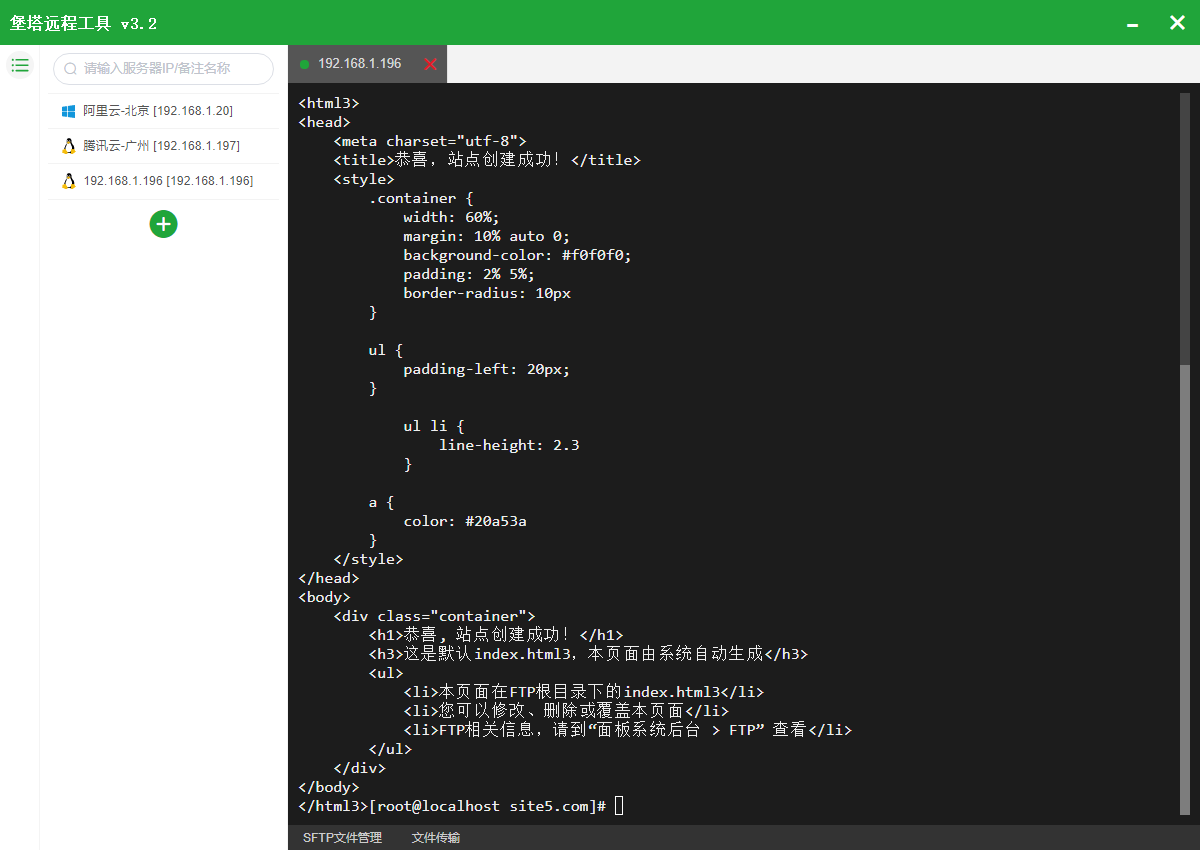Image resolution: width=1200 pixels, height=850 pixels.
Task: Open the 文件传输 panel
Action: (x=436, y=838)
